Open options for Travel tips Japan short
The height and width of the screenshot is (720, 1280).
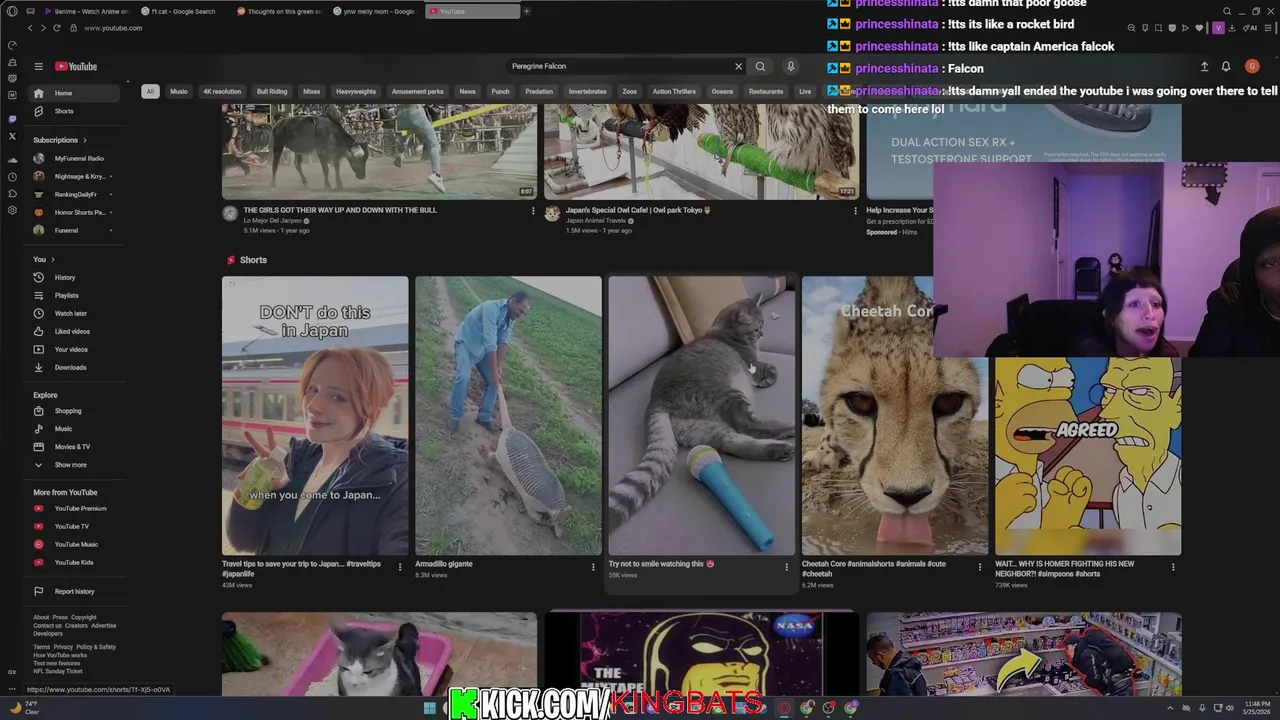[400, 567]
